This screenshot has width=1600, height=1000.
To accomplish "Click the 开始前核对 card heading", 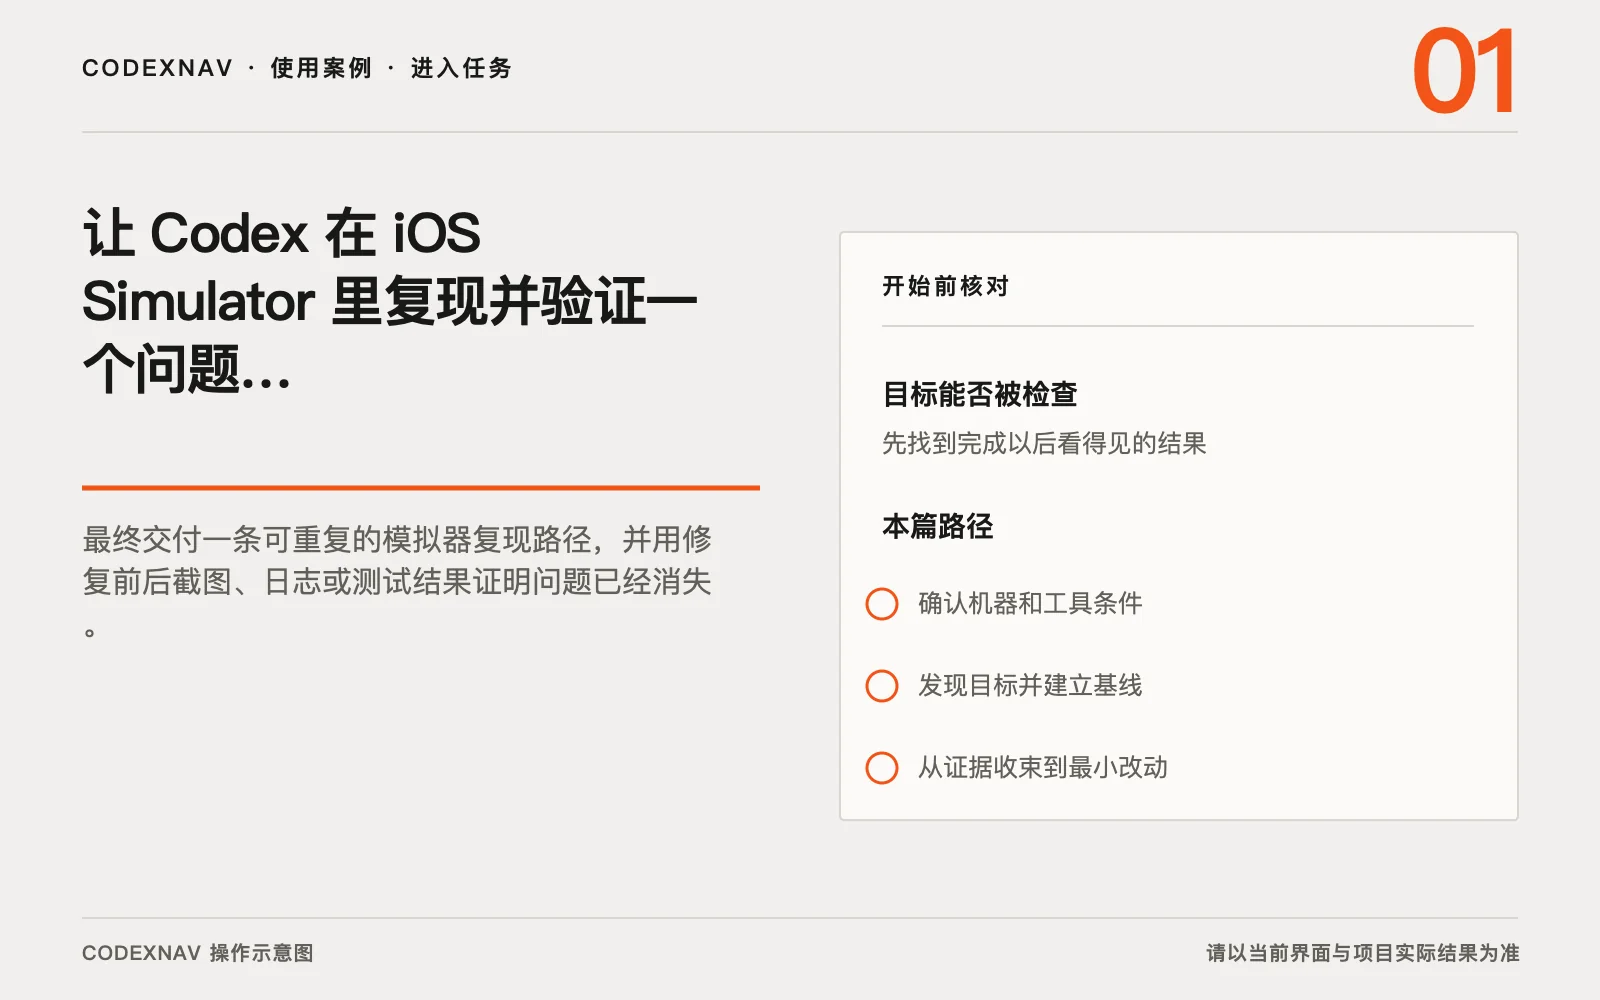I will click(x=945, y=287).
